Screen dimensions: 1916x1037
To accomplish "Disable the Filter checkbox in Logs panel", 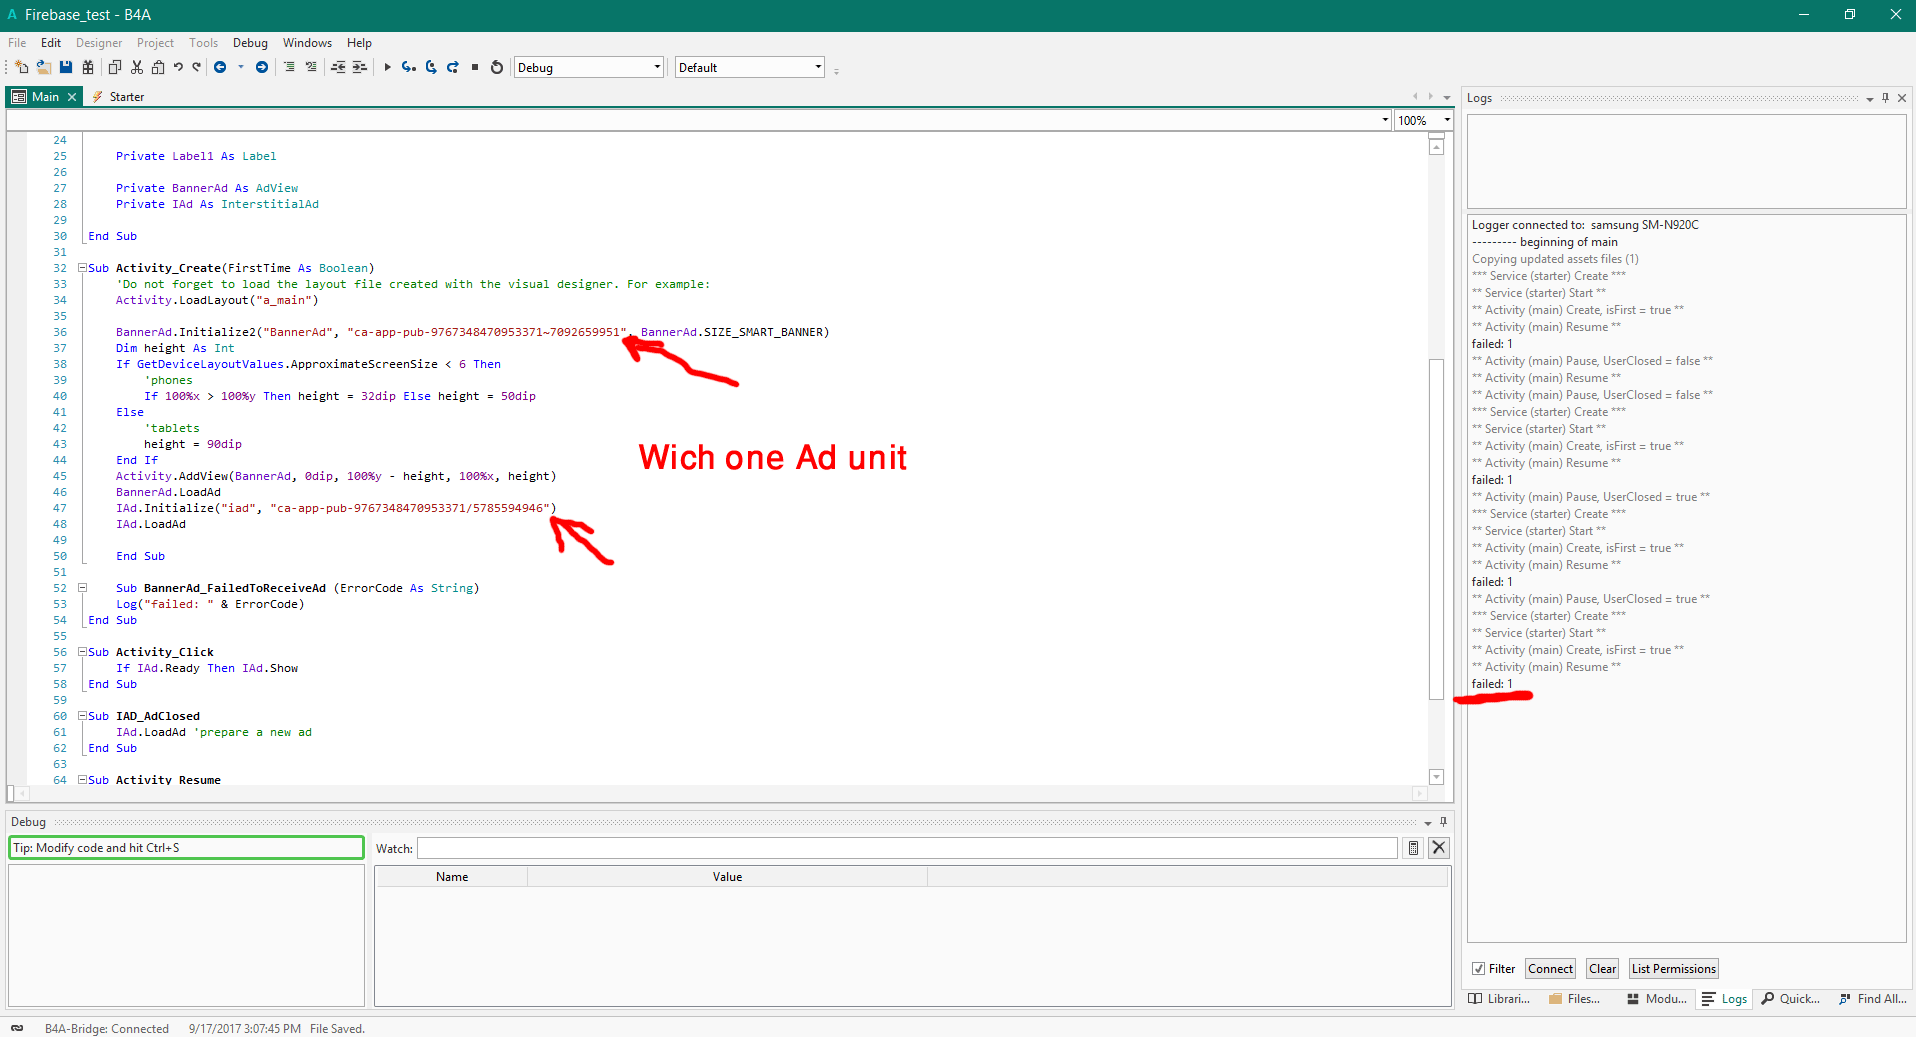I will 1480,968.
